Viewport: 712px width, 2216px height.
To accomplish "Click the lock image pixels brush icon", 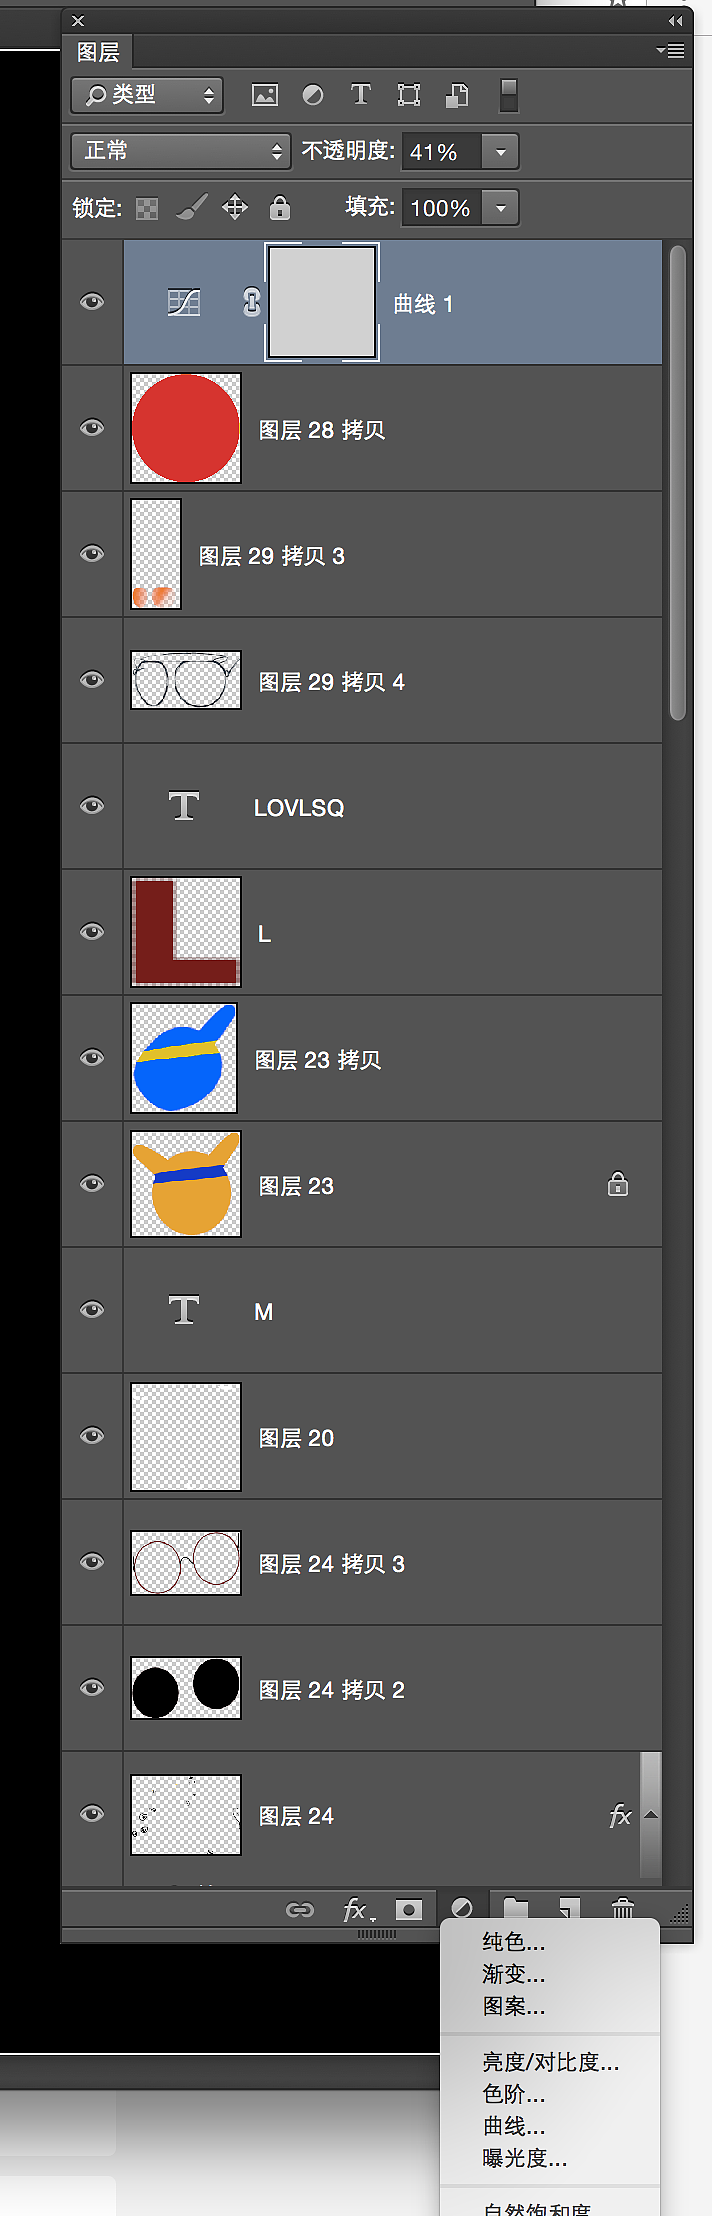I will (190, 208).
